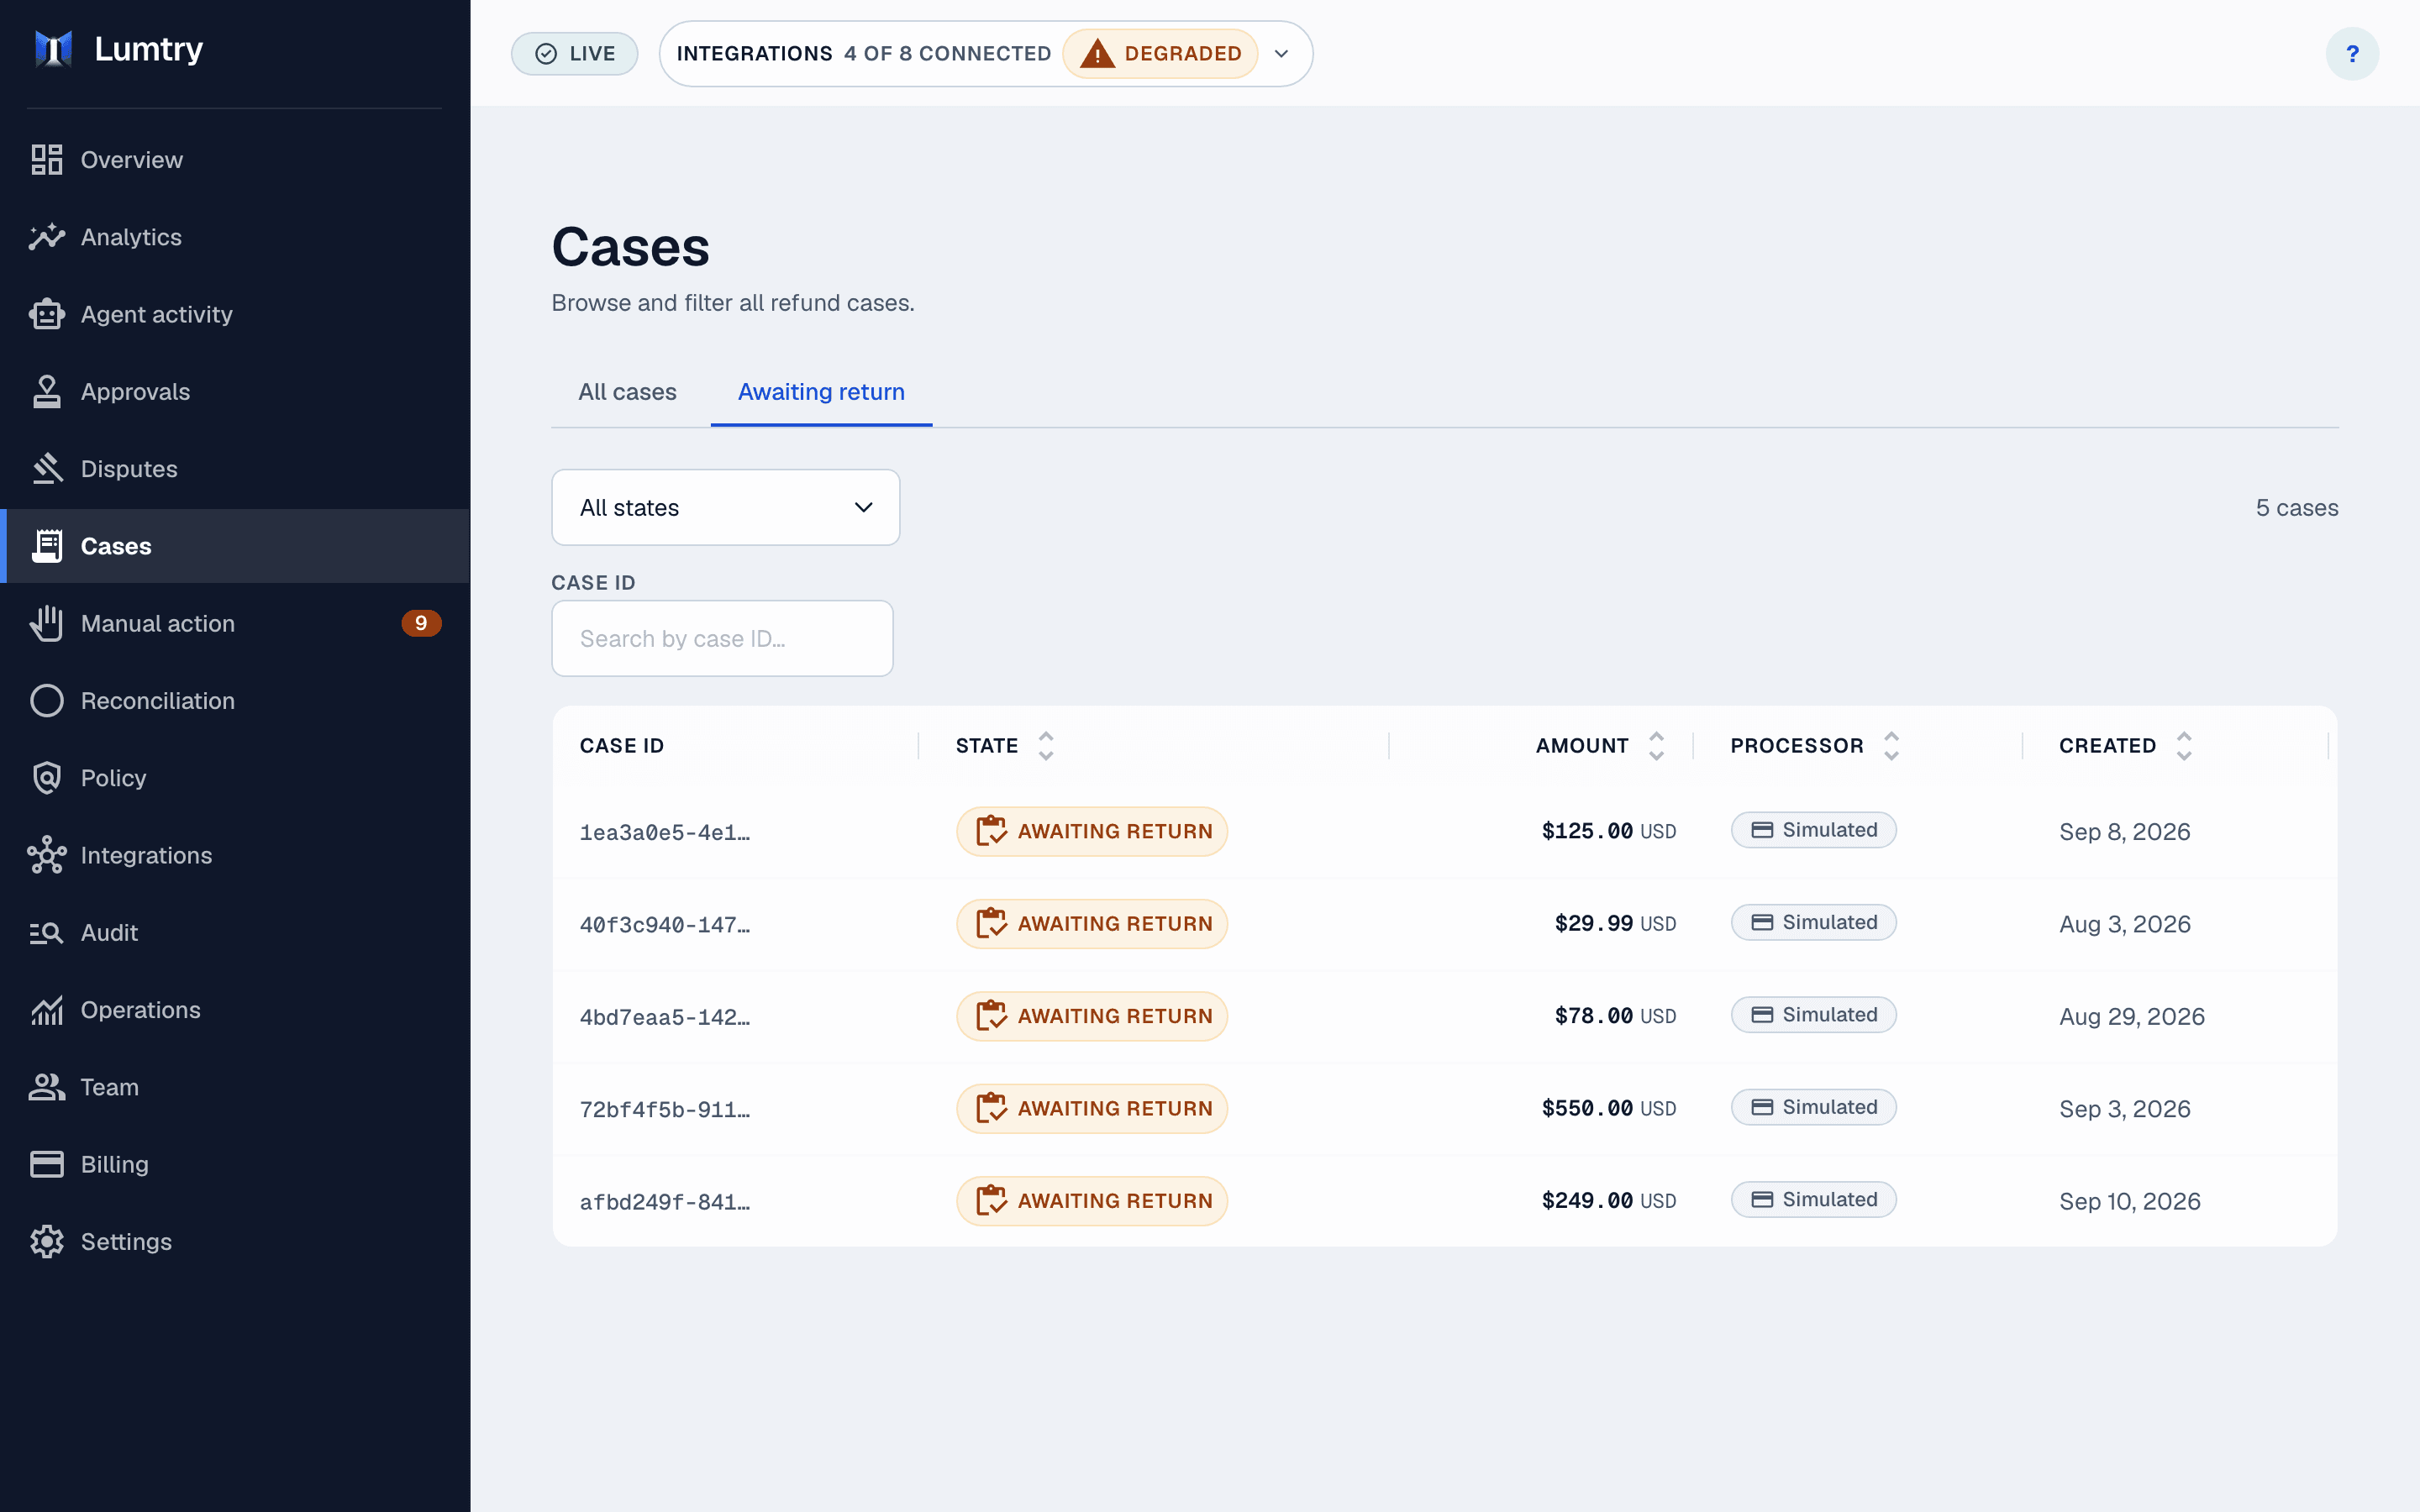The width and height of the screenshot is (2420, 1512).
Task: Click the Settings gear icon
Action: point(47,1242)
